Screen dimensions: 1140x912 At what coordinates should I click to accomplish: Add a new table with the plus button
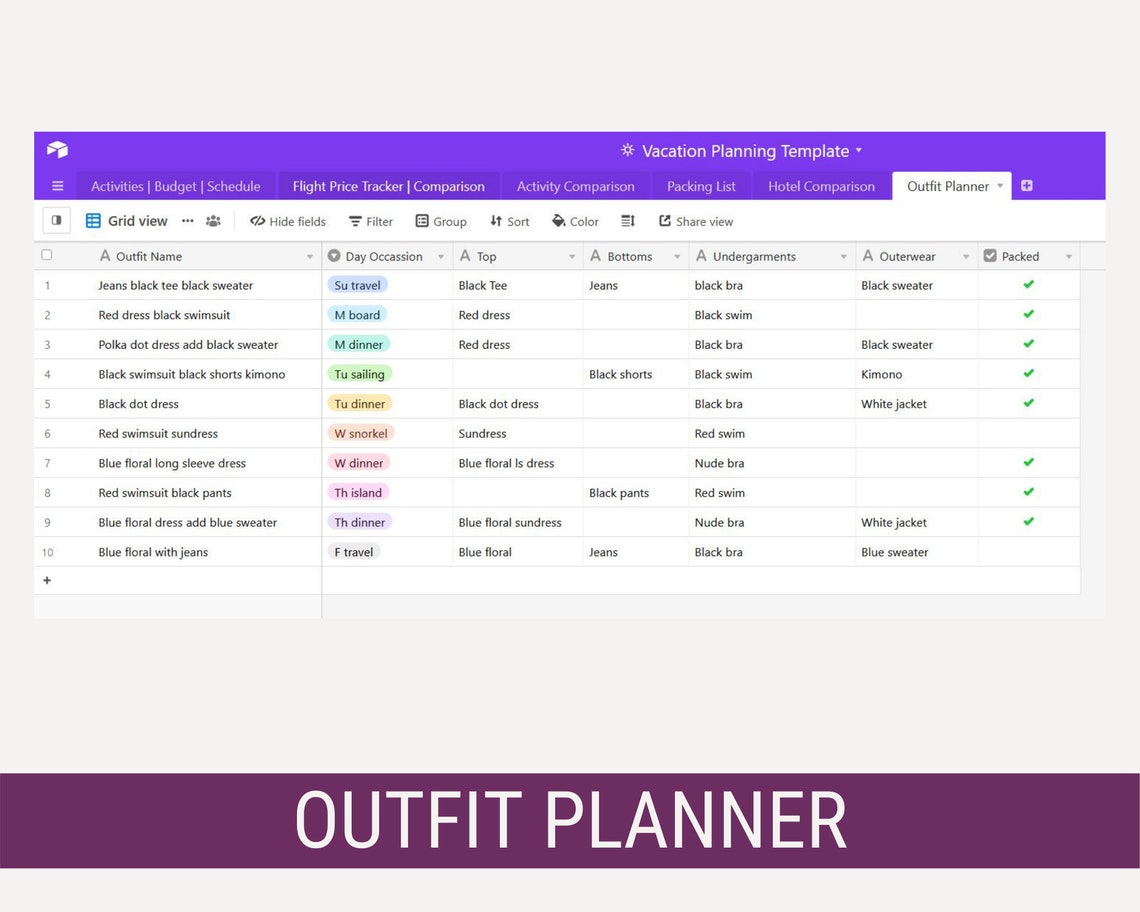click(1026, 185)
